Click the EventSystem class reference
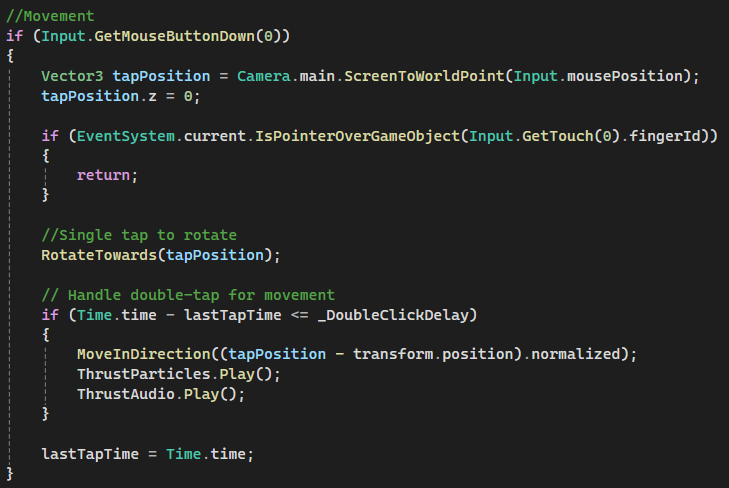The width and height of the screenshot is (729, 488). click(x=126, y=136)
